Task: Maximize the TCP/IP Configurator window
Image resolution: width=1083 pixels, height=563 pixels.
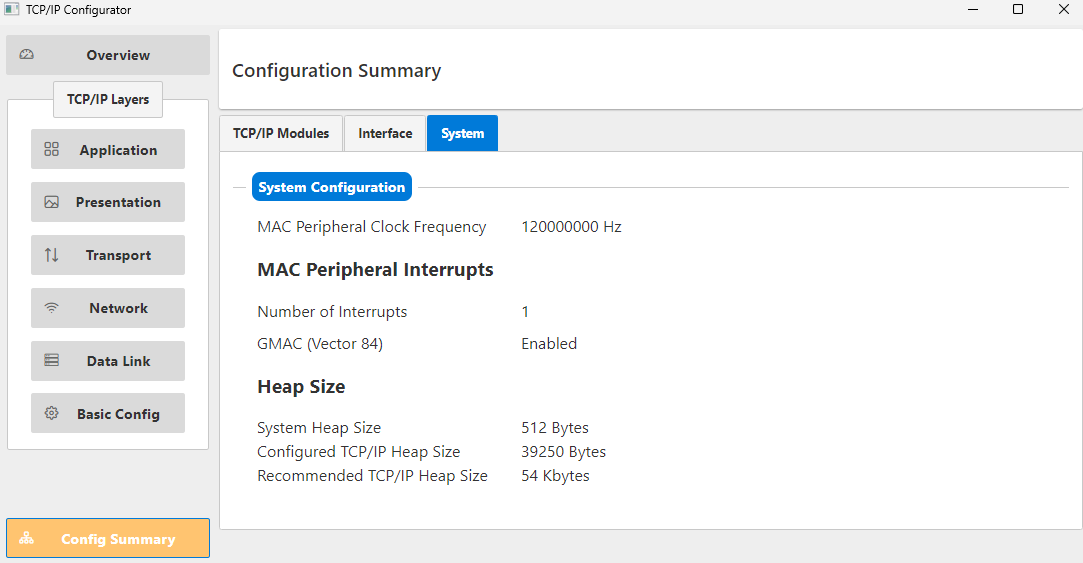Action: click(x=1018, y=10)
